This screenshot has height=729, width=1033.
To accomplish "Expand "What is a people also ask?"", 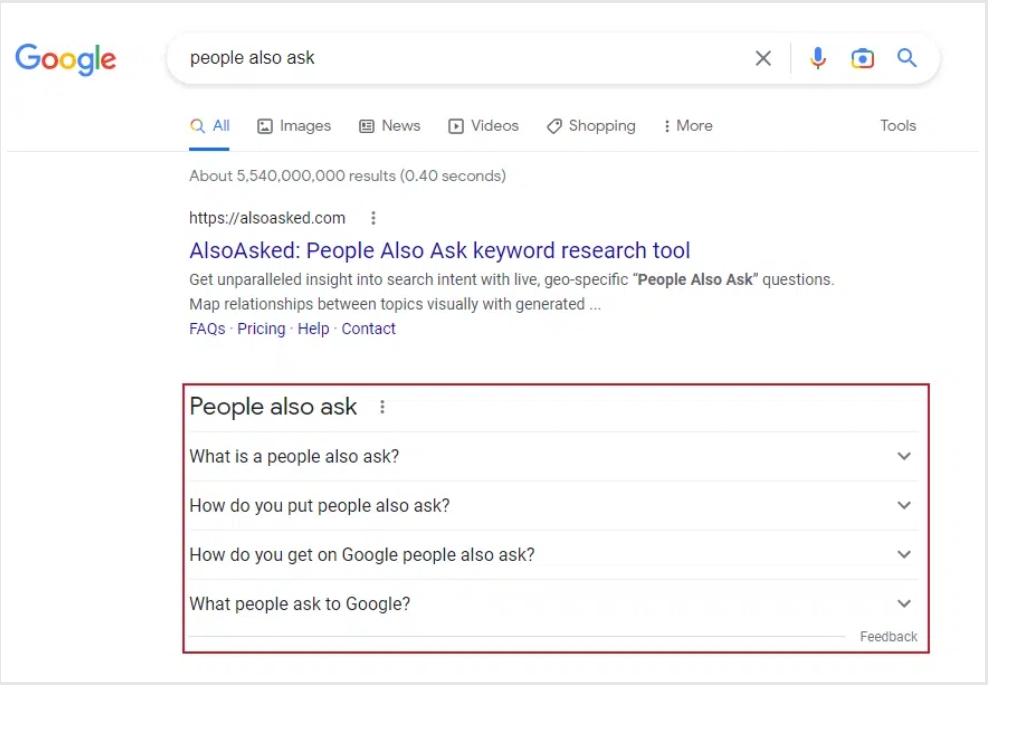I will pos(904,457).
